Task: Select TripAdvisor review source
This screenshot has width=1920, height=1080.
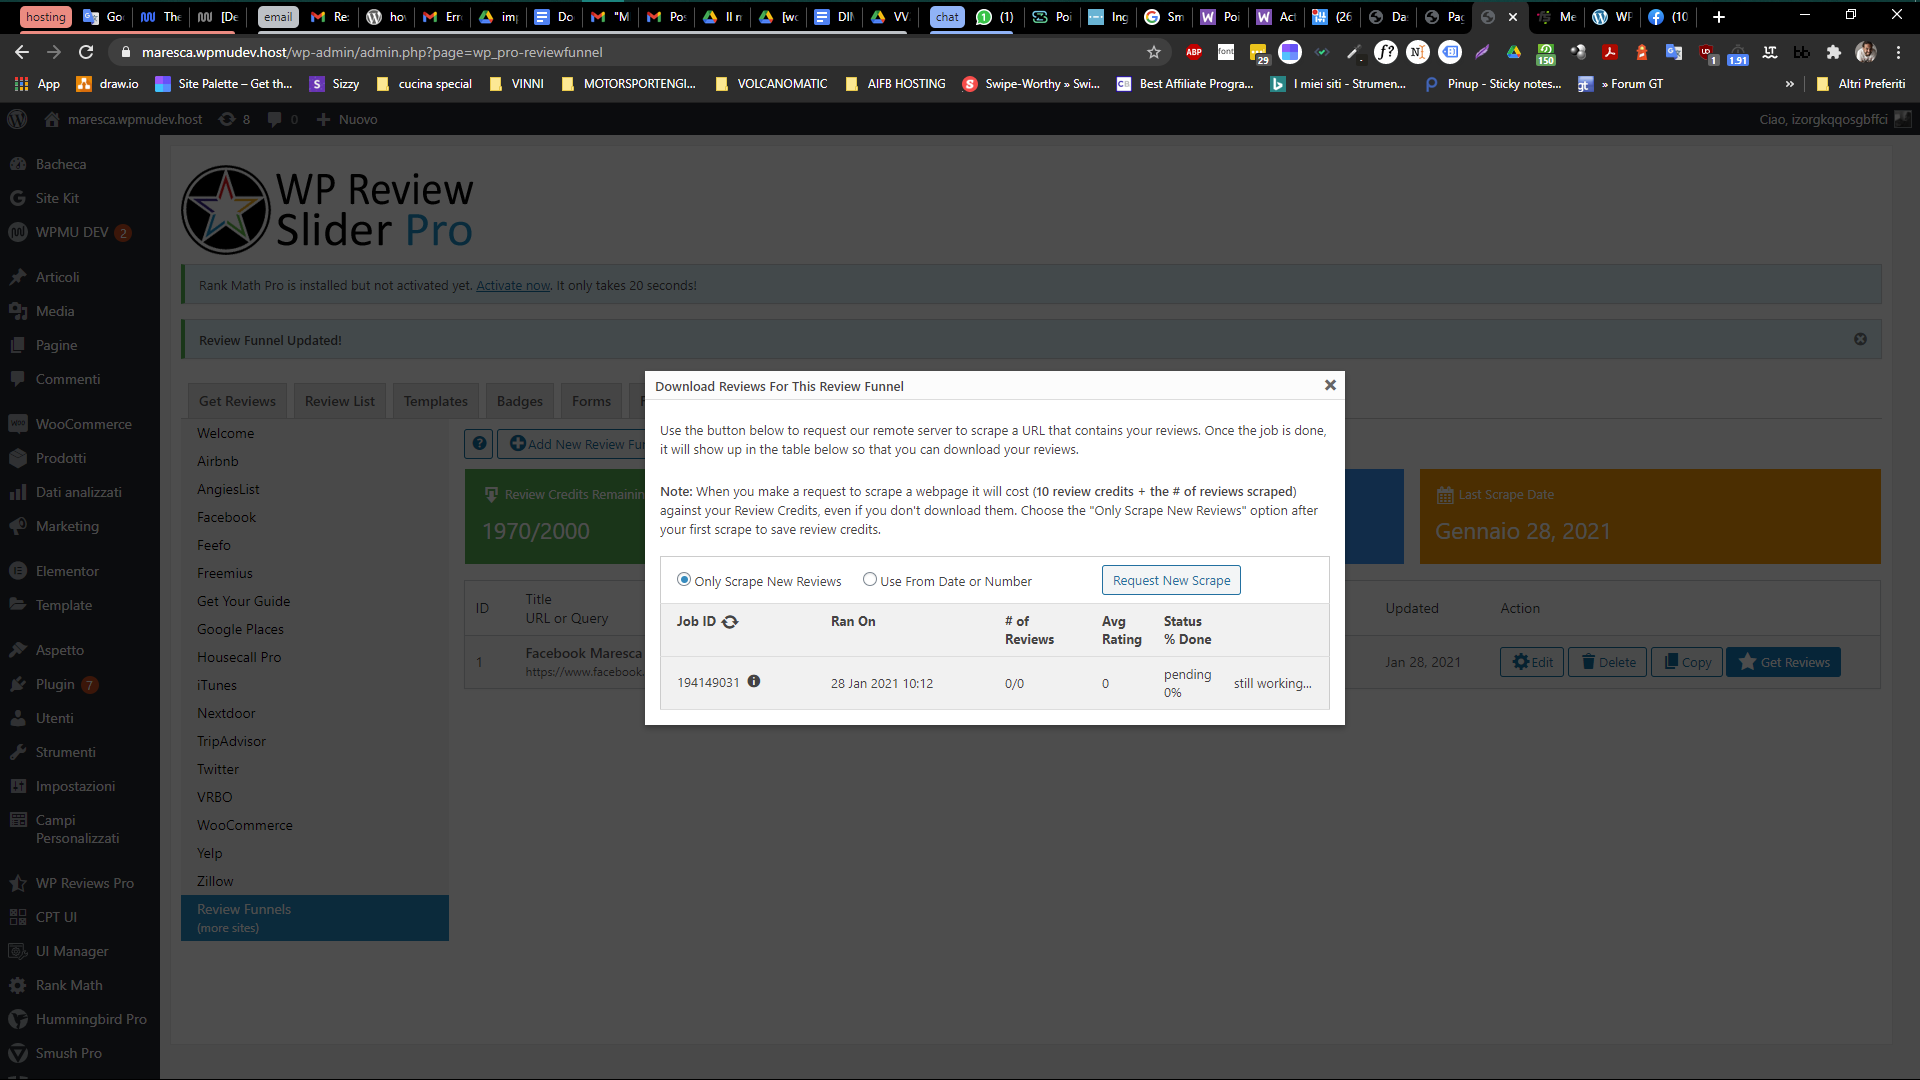Action: [x=231, y=741]
